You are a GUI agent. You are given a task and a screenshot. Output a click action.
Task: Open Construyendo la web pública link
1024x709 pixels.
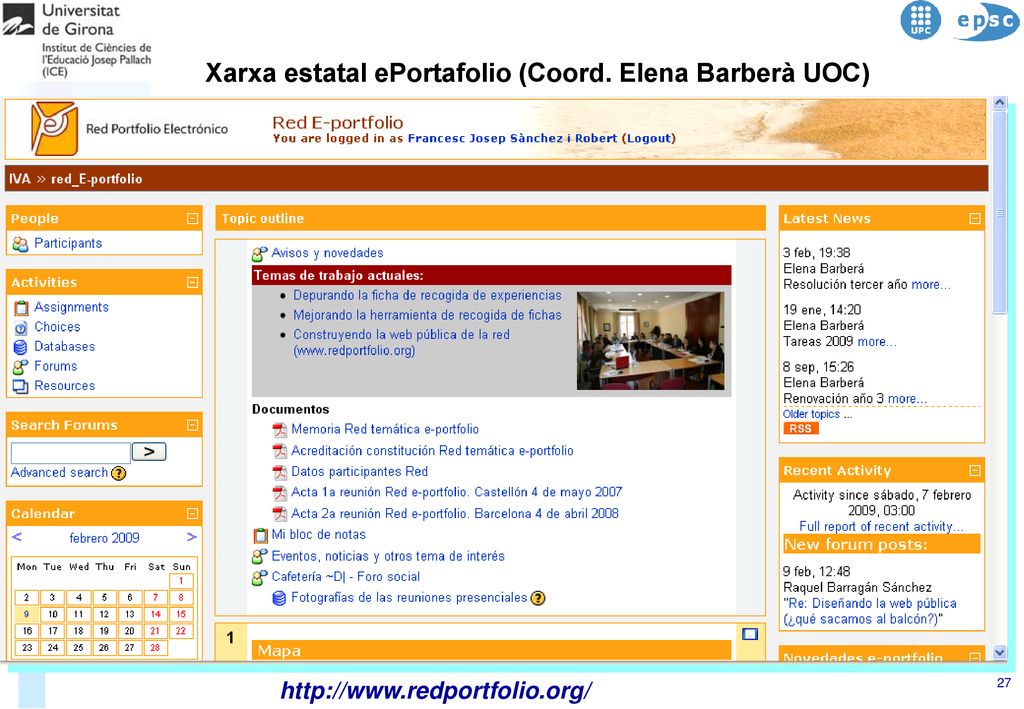401,343
